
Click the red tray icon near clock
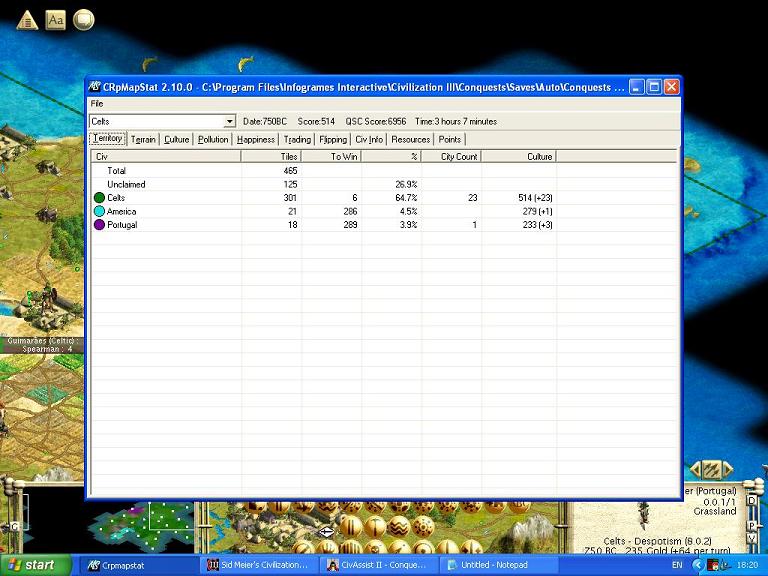[x=713, y=565]
